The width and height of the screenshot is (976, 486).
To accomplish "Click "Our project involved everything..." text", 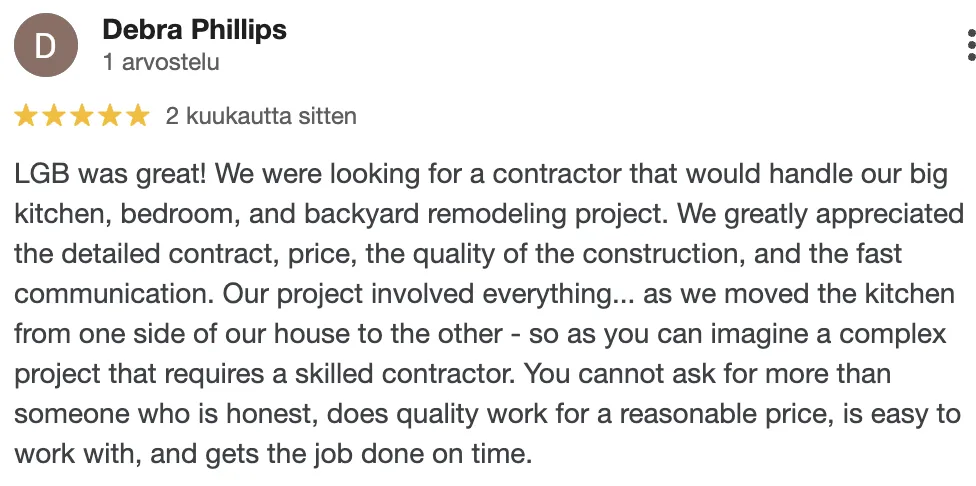I will (429, 294).
